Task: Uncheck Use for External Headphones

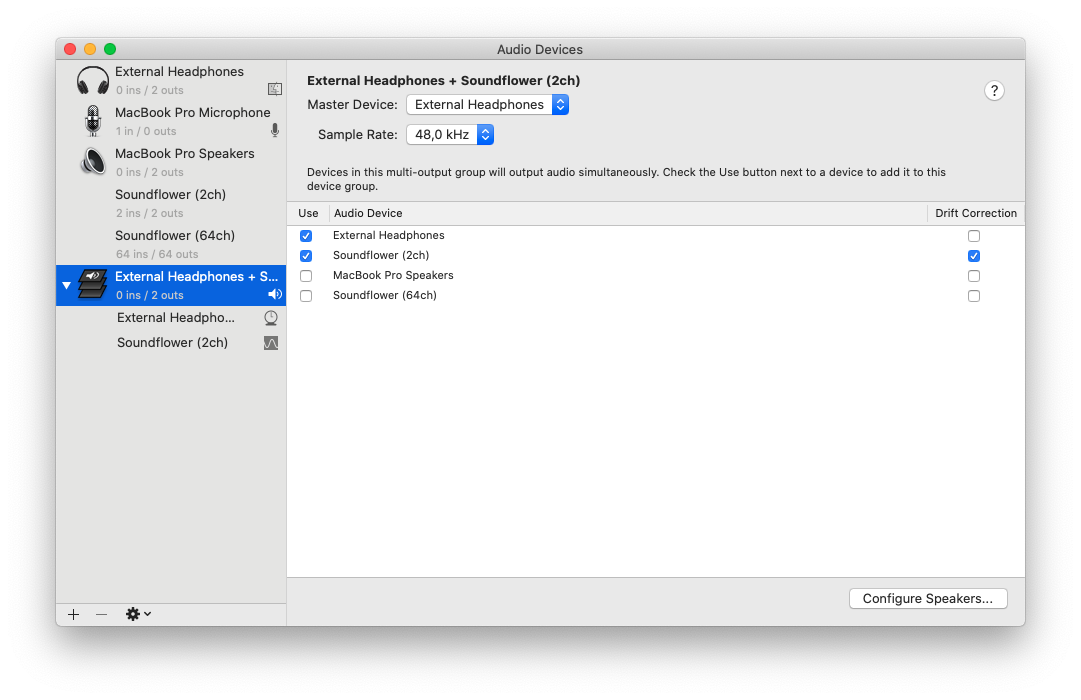Action: click(x=306, y=236)
